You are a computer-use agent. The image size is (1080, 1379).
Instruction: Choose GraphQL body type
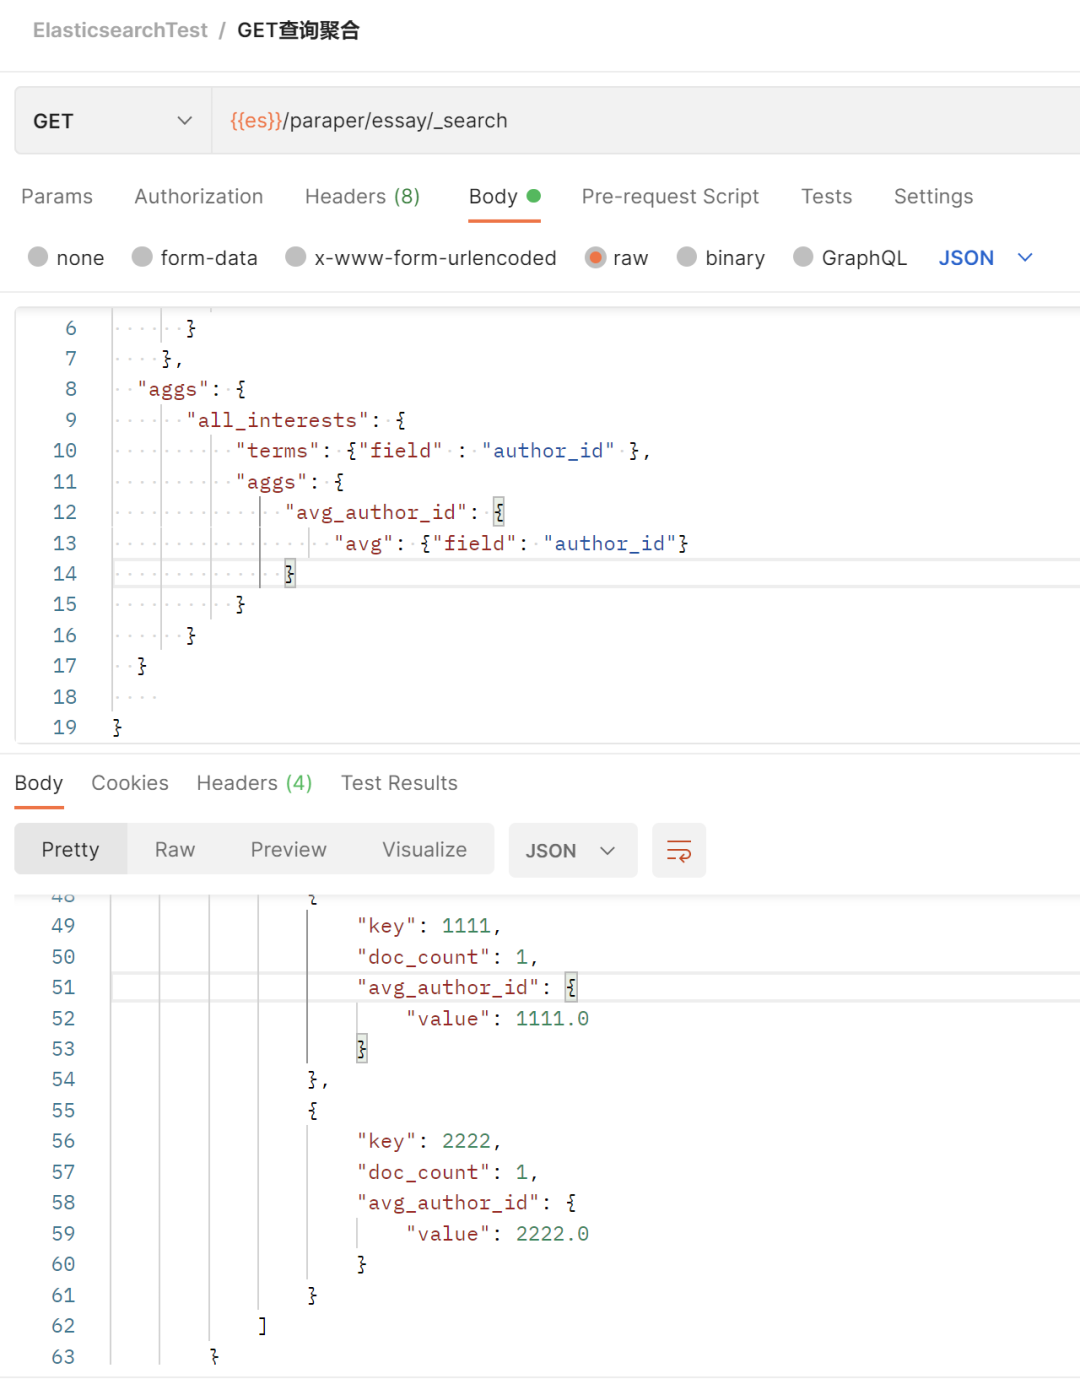(x=803, y=257)
